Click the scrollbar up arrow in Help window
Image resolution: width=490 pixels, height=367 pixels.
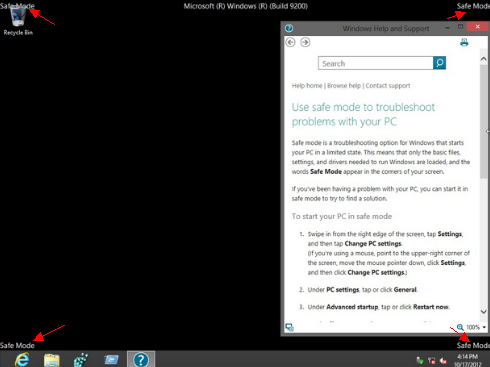coord(484,59)
